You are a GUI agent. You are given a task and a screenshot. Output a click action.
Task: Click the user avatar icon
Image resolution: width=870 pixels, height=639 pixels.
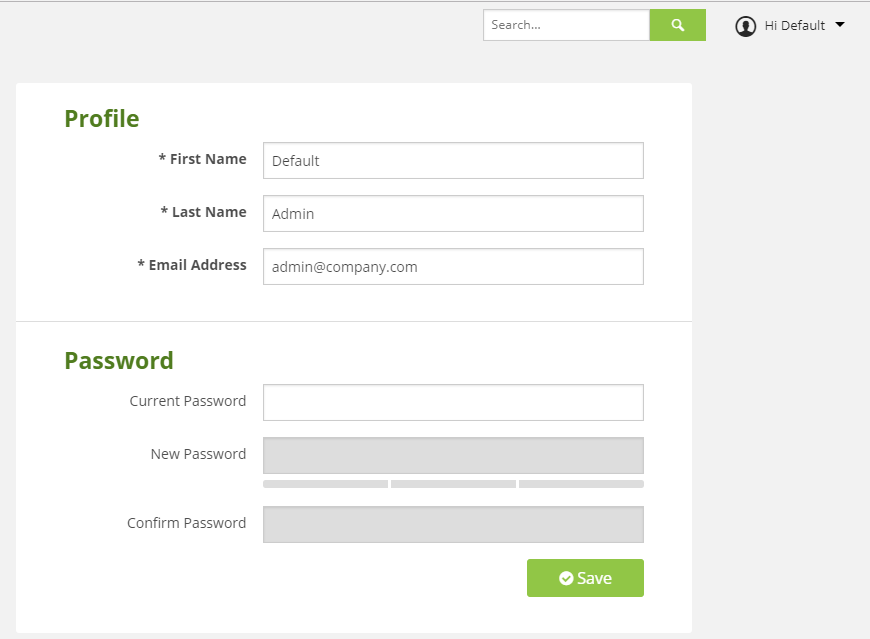tap(745, 26)
